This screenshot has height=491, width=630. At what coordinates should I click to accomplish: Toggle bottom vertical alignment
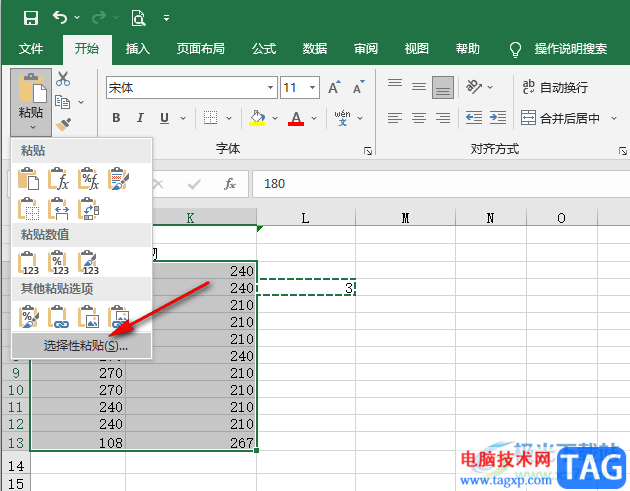coord(443,87)
